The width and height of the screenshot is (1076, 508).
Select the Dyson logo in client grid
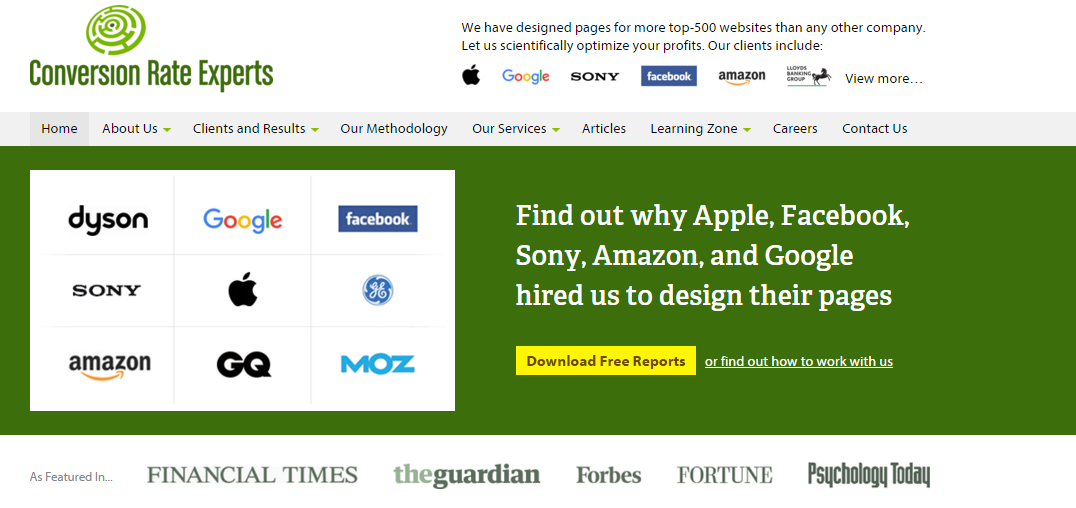tap(108, 219)
